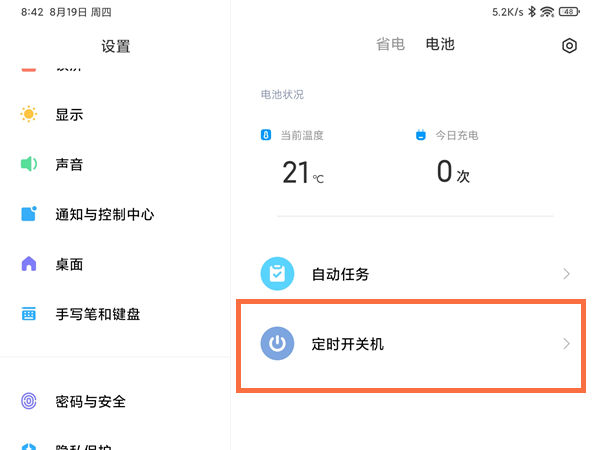Expand 自动任务 with its chevron arrow
The image size is (600, 450).
coord(566,274)
